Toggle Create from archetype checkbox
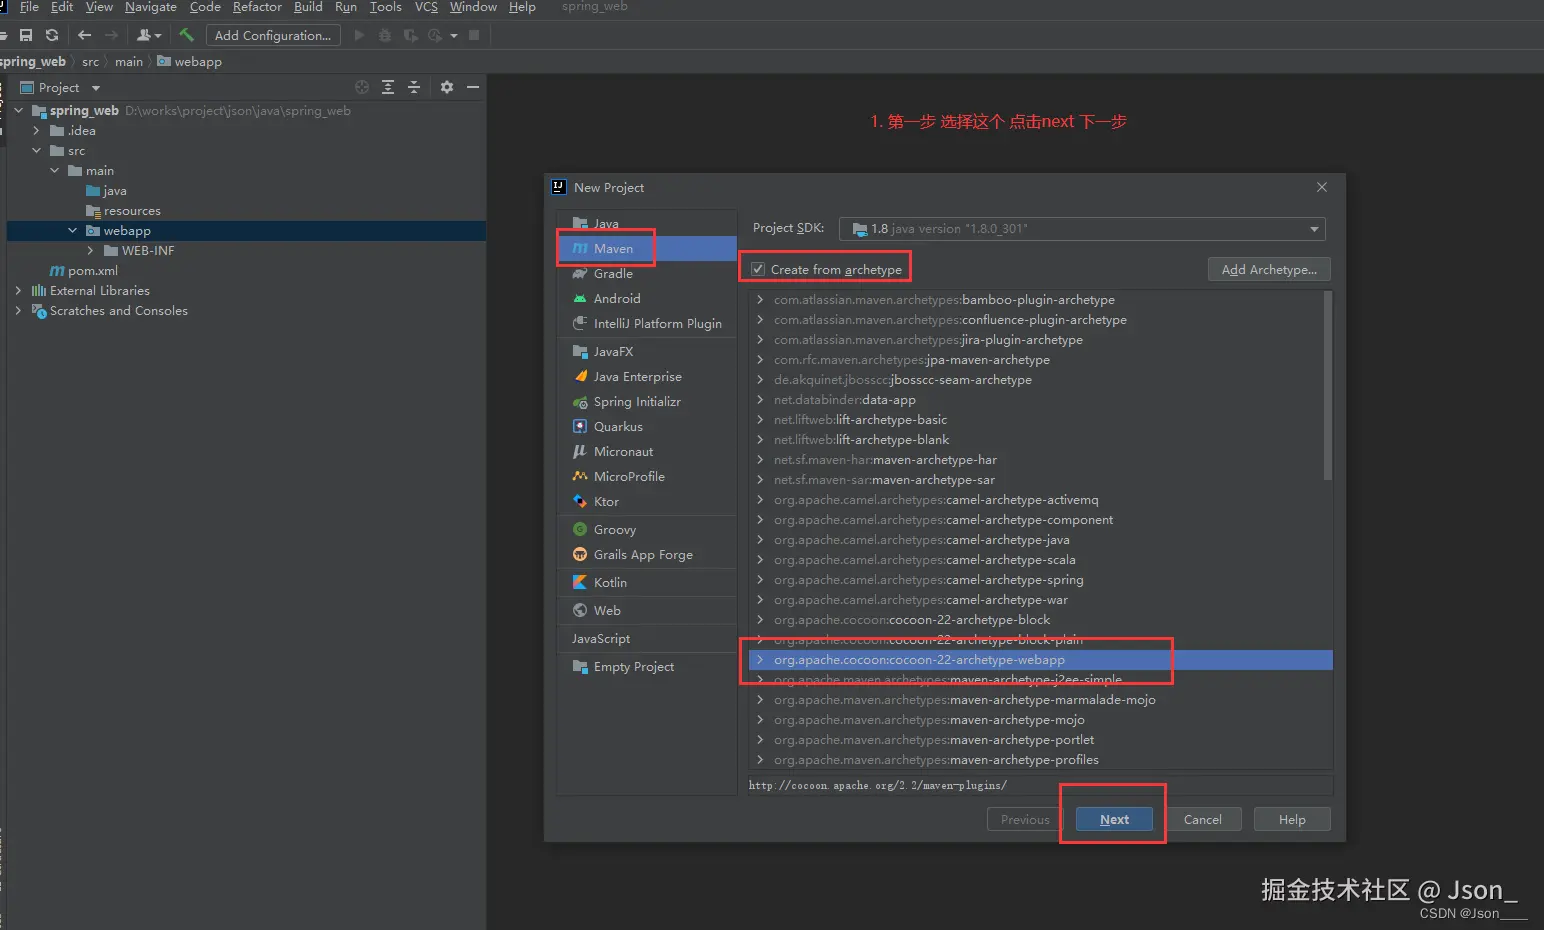 coord(758,269)
